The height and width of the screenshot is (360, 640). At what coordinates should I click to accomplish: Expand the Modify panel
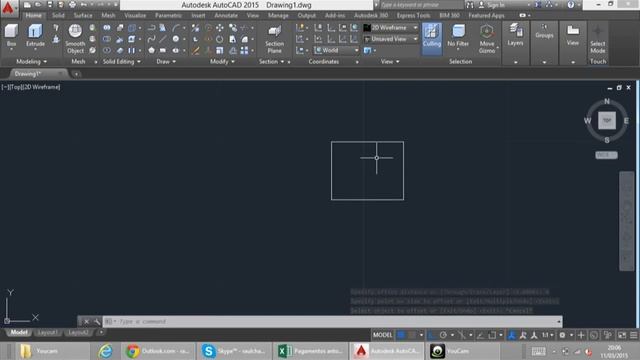pyautogui.click(x=222, y=62)
